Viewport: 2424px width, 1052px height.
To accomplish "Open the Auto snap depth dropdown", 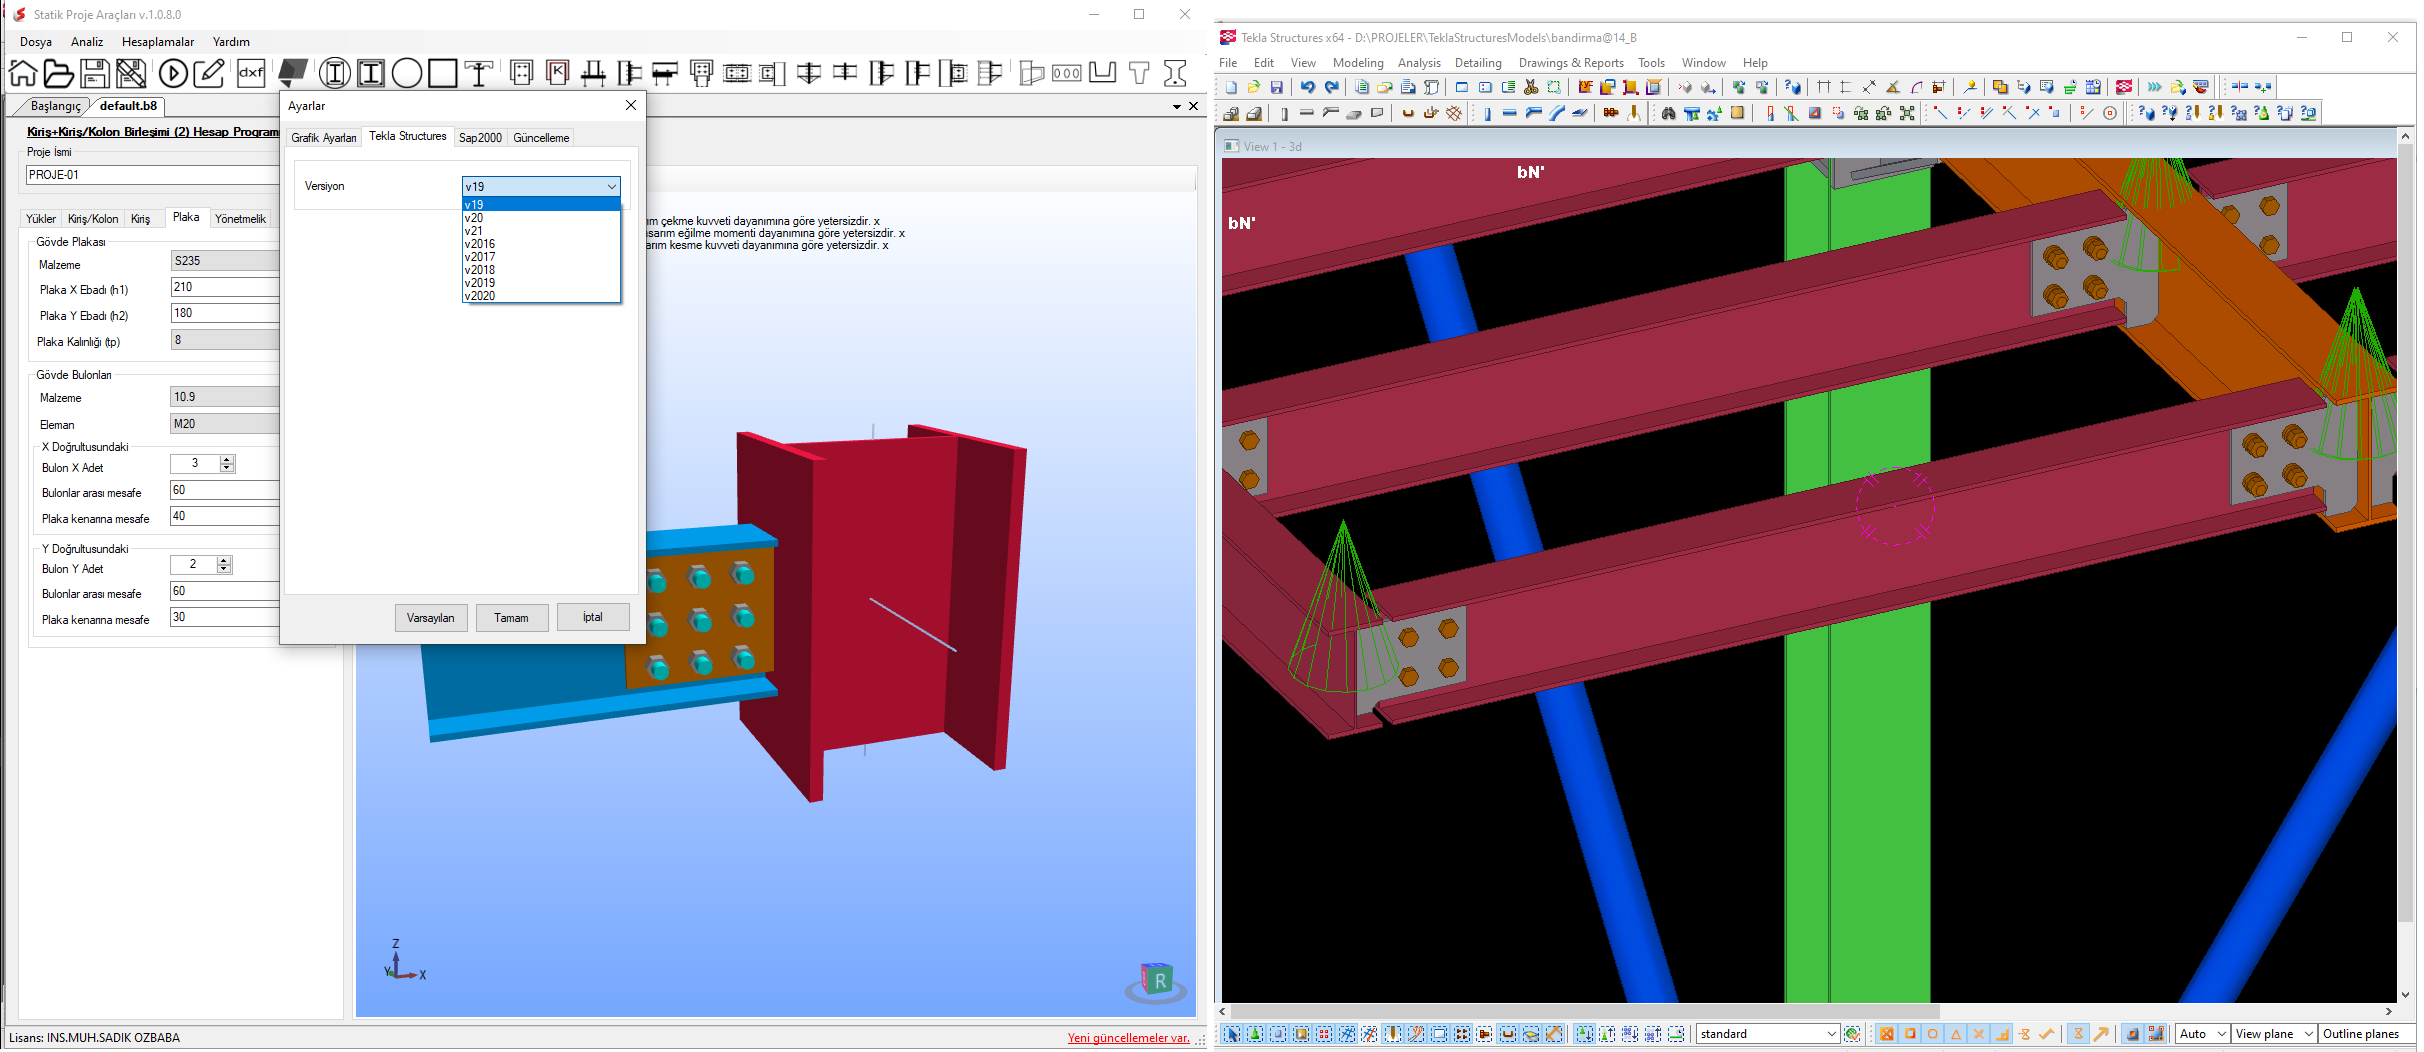I will (x=2202, y=1034).
